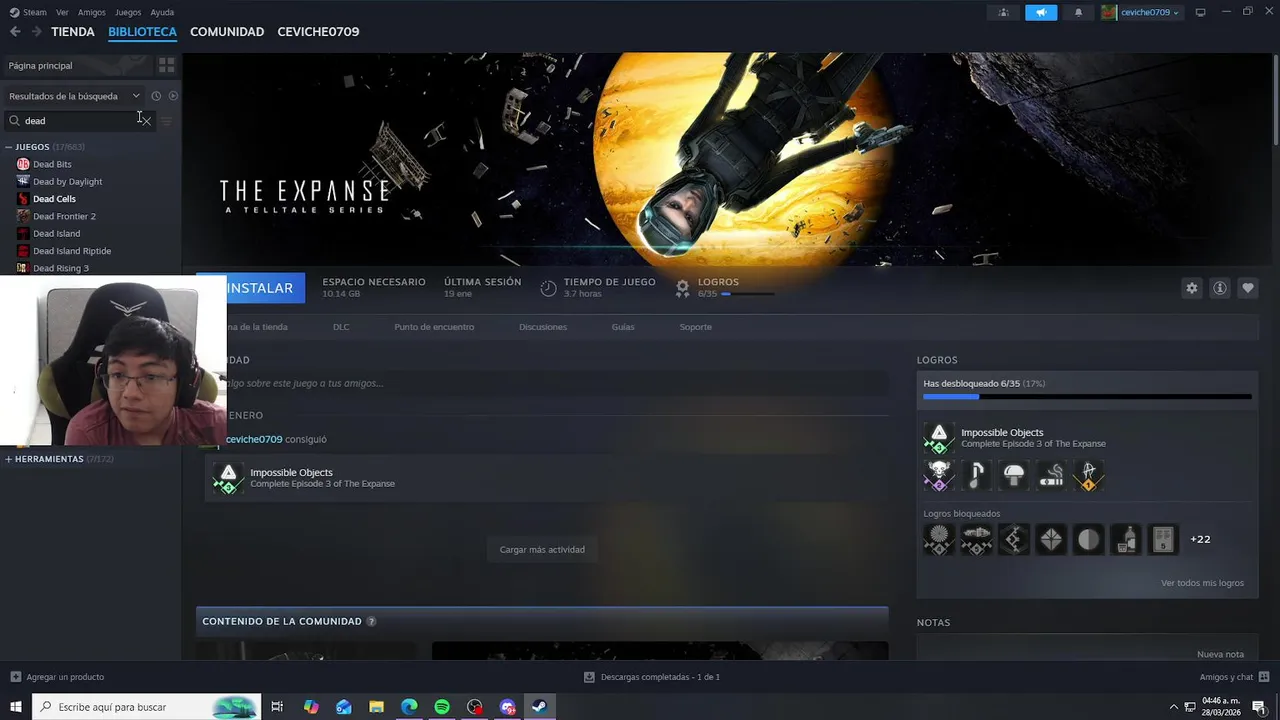Show hidden system tray icons chevron
1280x720 pixels.
1174,707
